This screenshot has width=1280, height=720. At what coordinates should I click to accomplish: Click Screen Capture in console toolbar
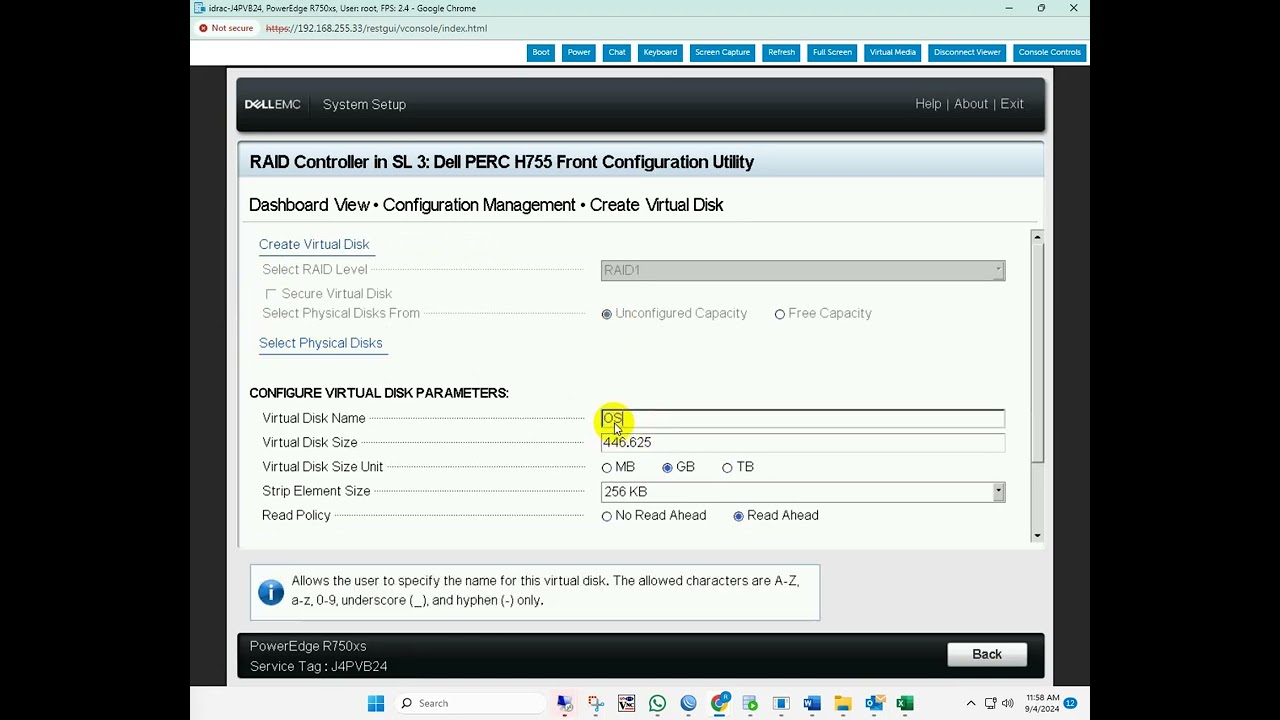pos(722,52)
